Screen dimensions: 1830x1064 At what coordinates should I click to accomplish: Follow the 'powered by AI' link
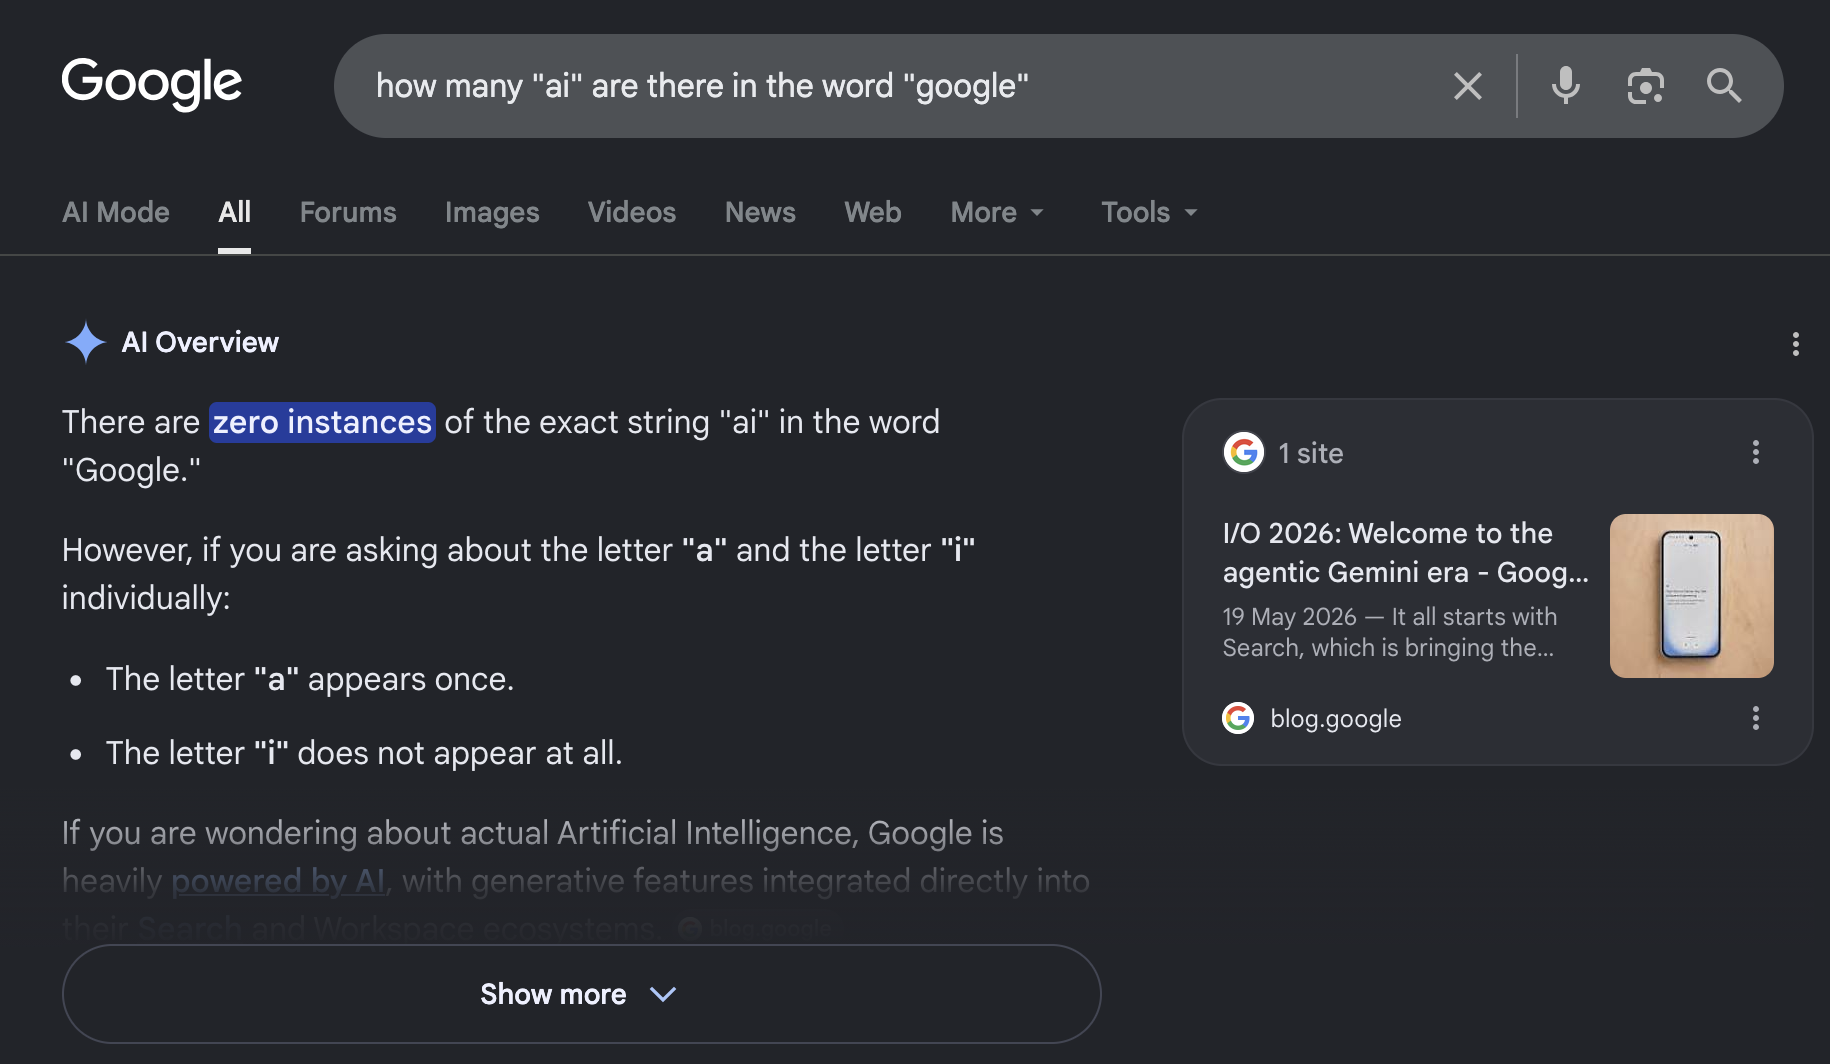pos(278,881)
